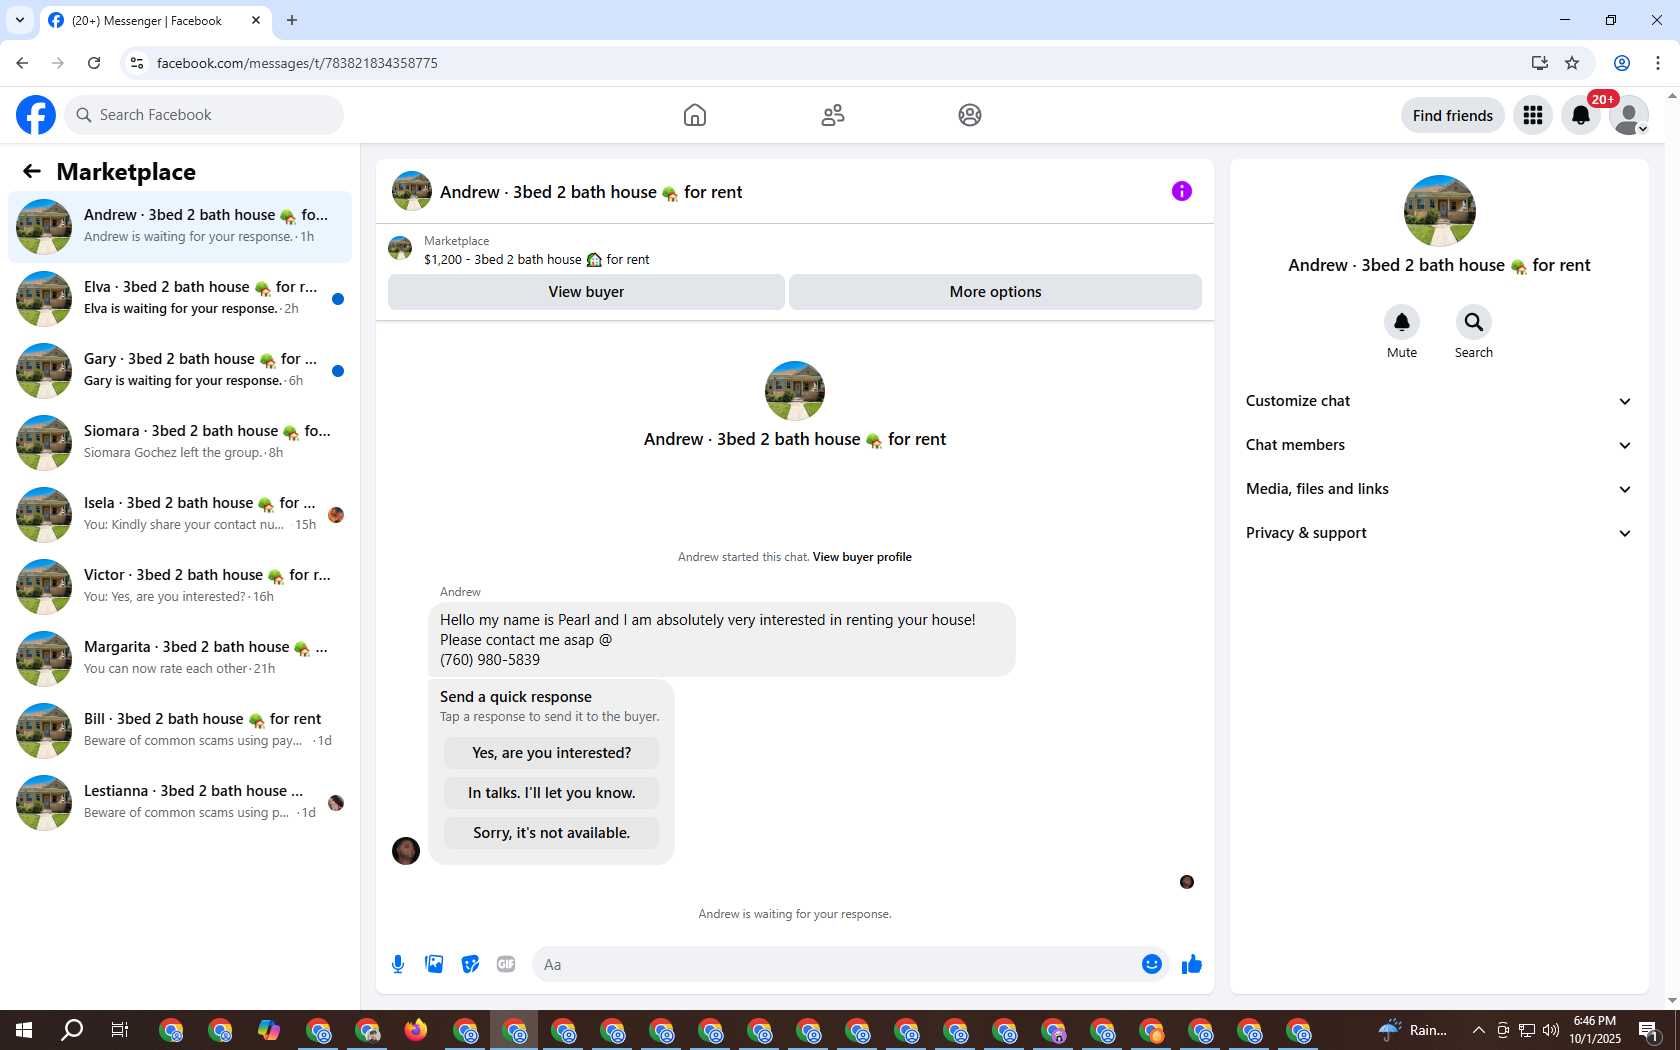Click the View buyer button
Viewport: 1680px width, 1050px height.
[586, 292]
